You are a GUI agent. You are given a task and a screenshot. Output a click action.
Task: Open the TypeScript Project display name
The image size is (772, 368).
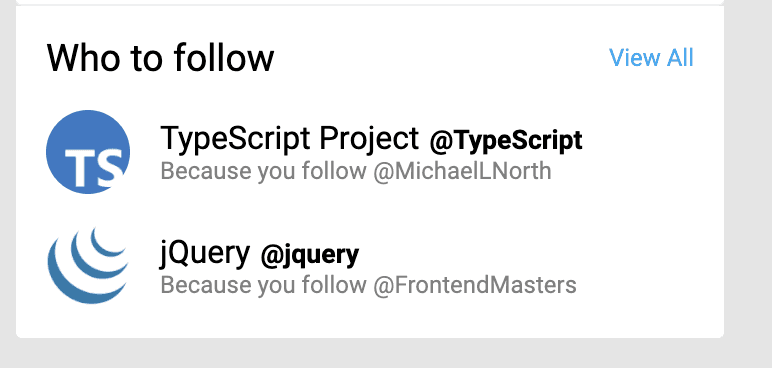(x=290, y=138)
